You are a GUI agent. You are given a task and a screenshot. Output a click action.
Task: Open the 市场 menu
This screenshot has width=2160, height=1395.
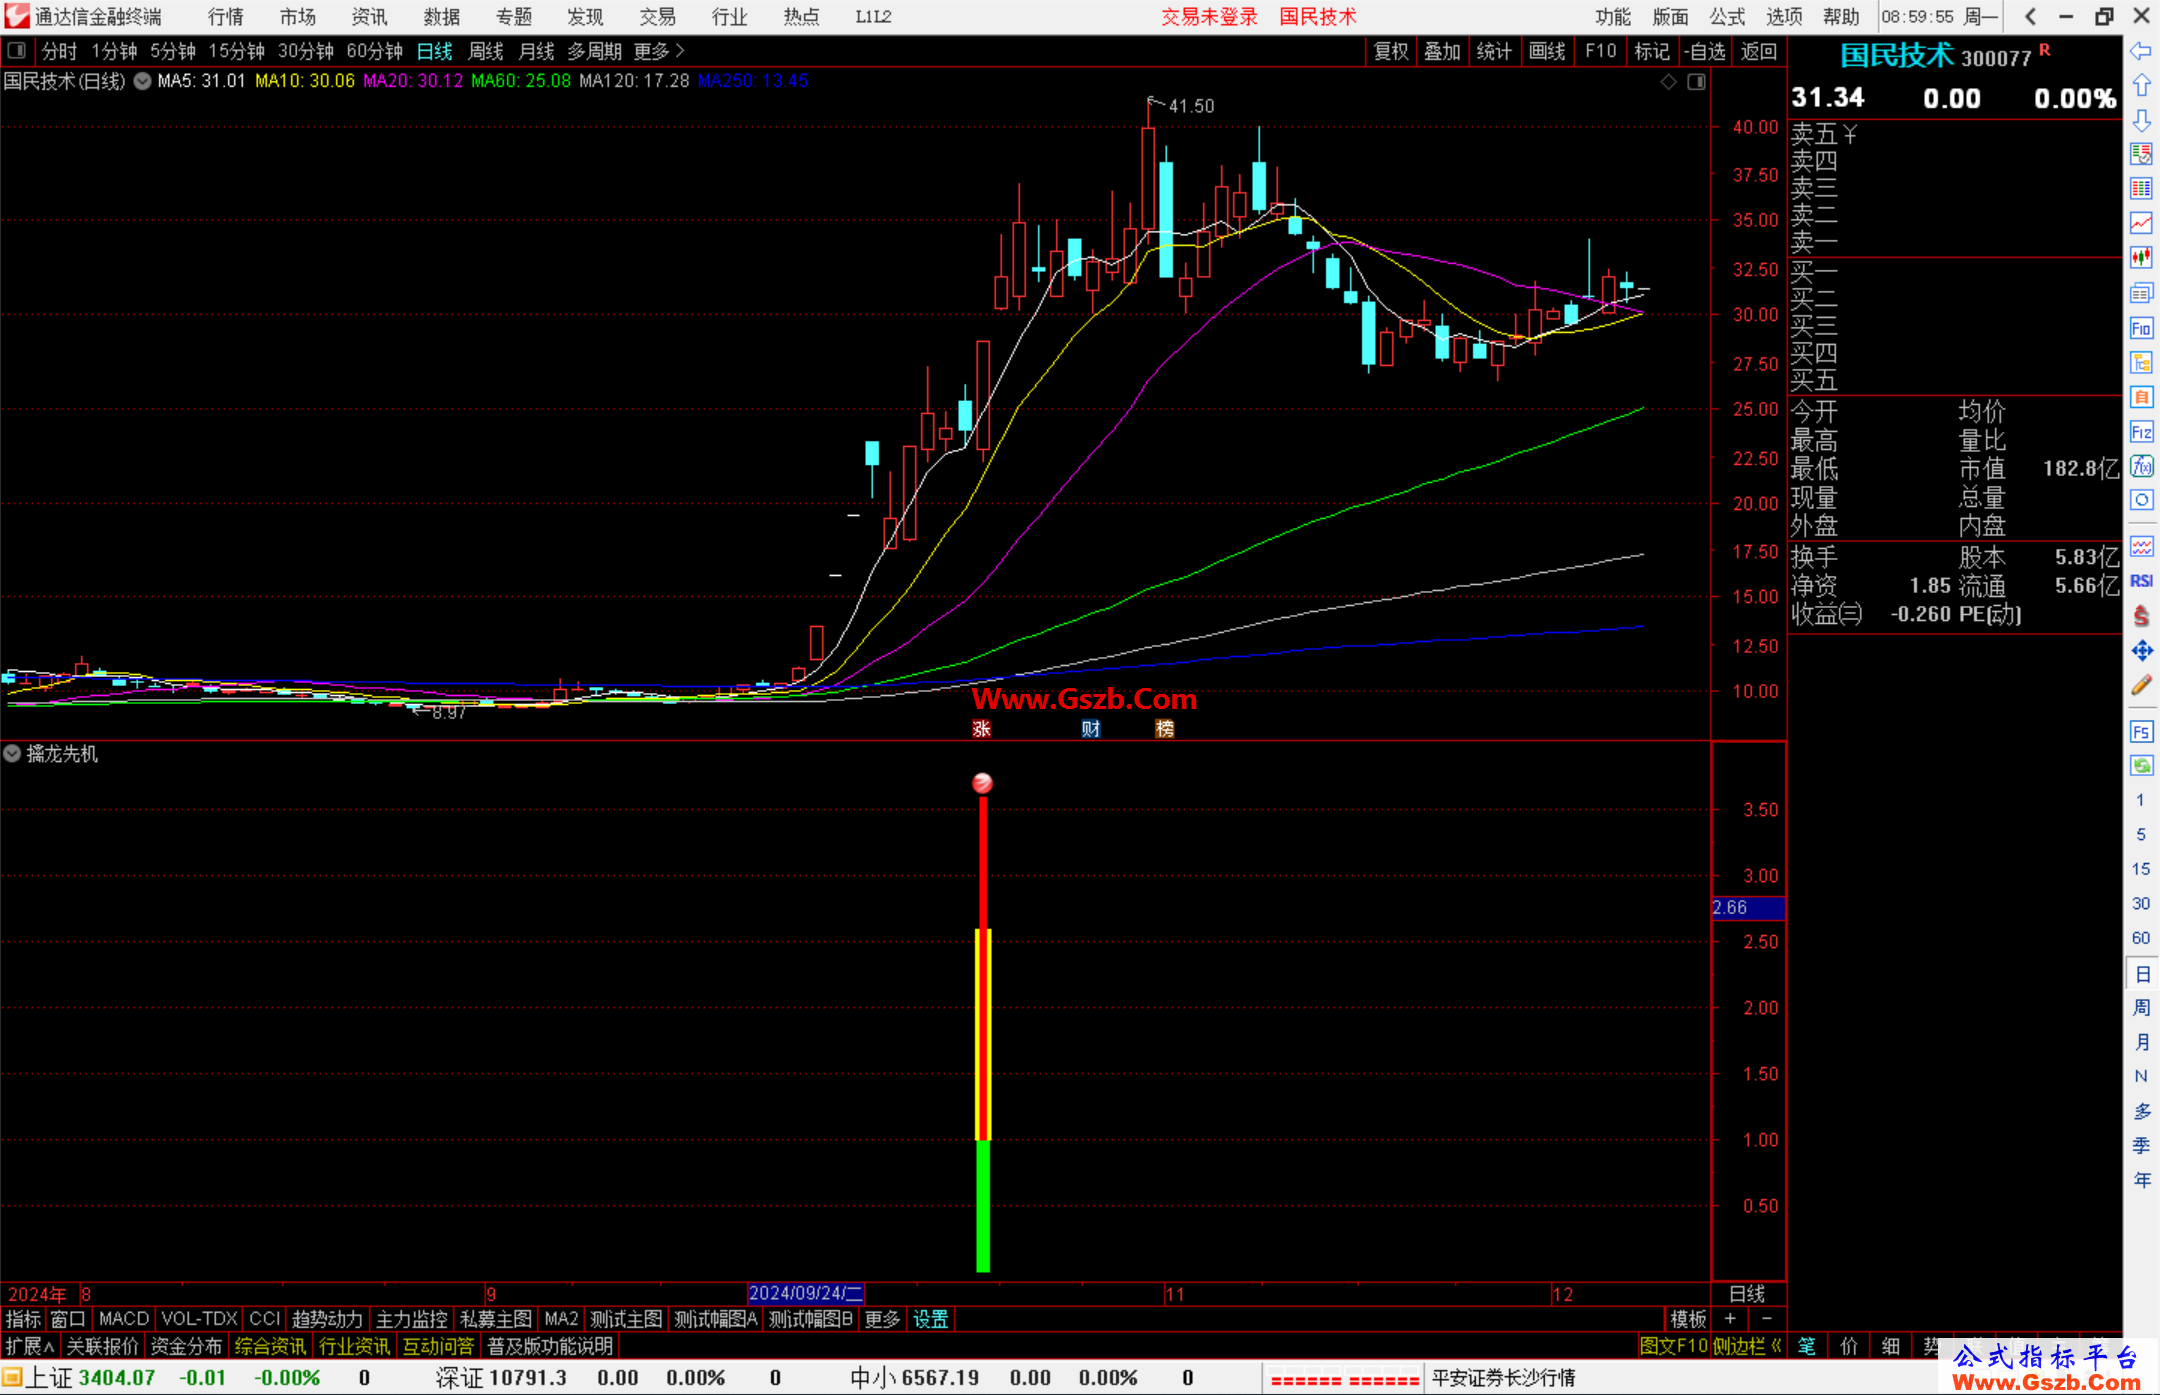point(298,17)
